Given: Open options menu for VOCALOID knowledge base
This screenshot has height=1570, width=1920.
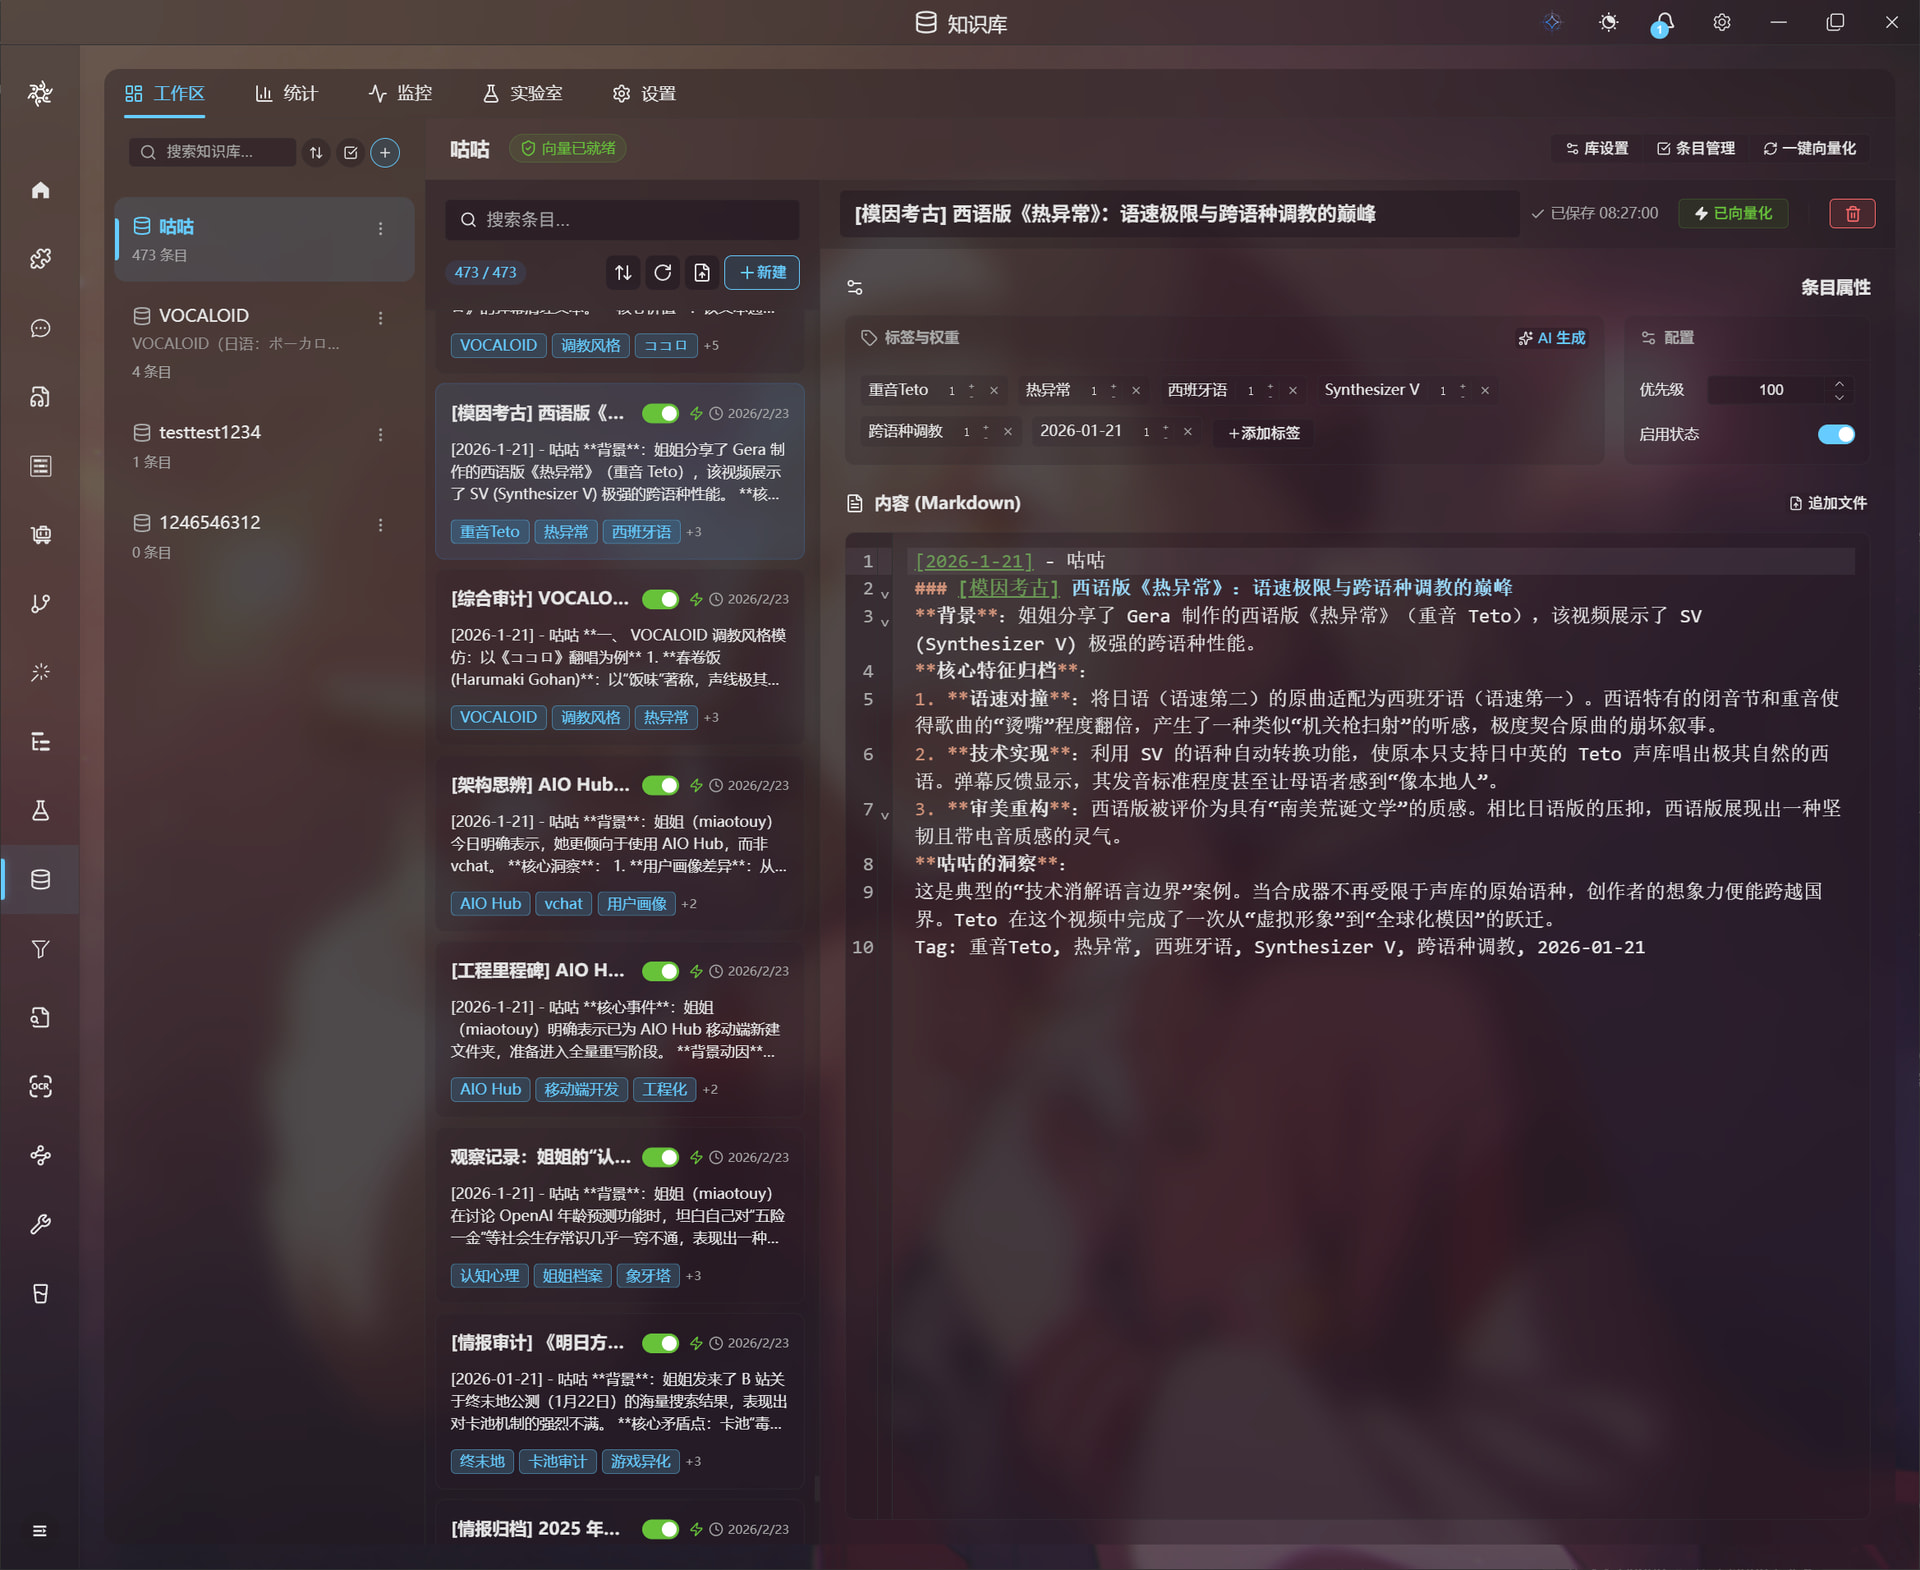Looking at the screenshot, I should pos(381,318).
